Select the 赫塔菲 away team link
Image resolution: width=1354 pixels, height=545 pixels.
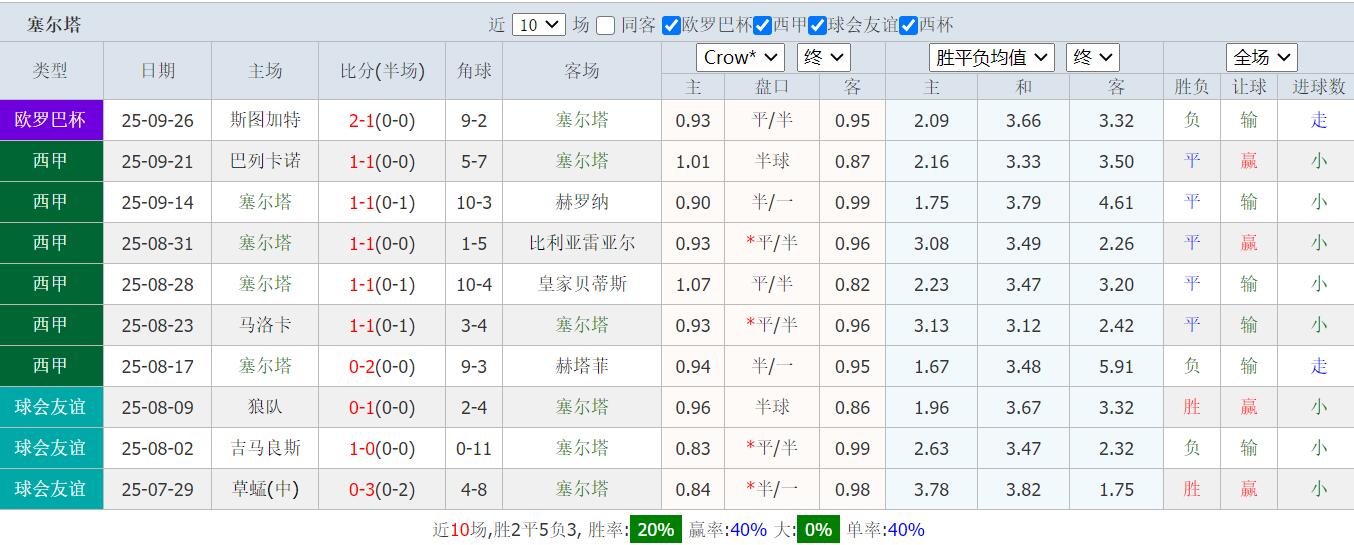click(x=582, y=366)
